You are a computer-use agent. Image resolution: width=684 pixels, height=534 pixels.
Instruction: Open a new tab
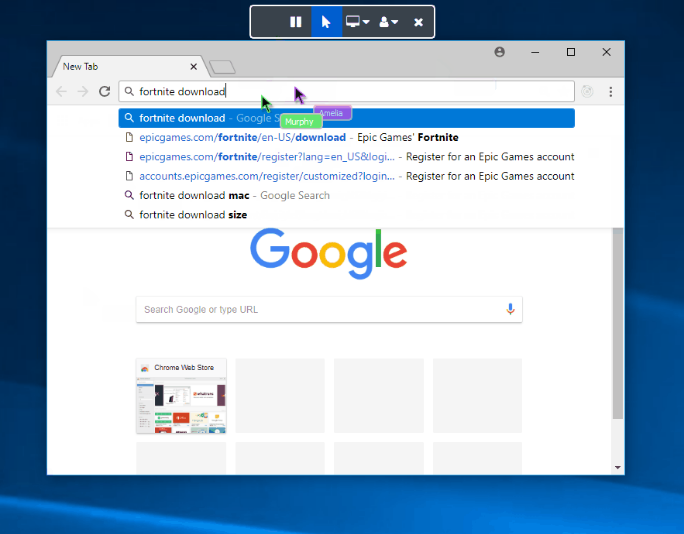[224, 67]
